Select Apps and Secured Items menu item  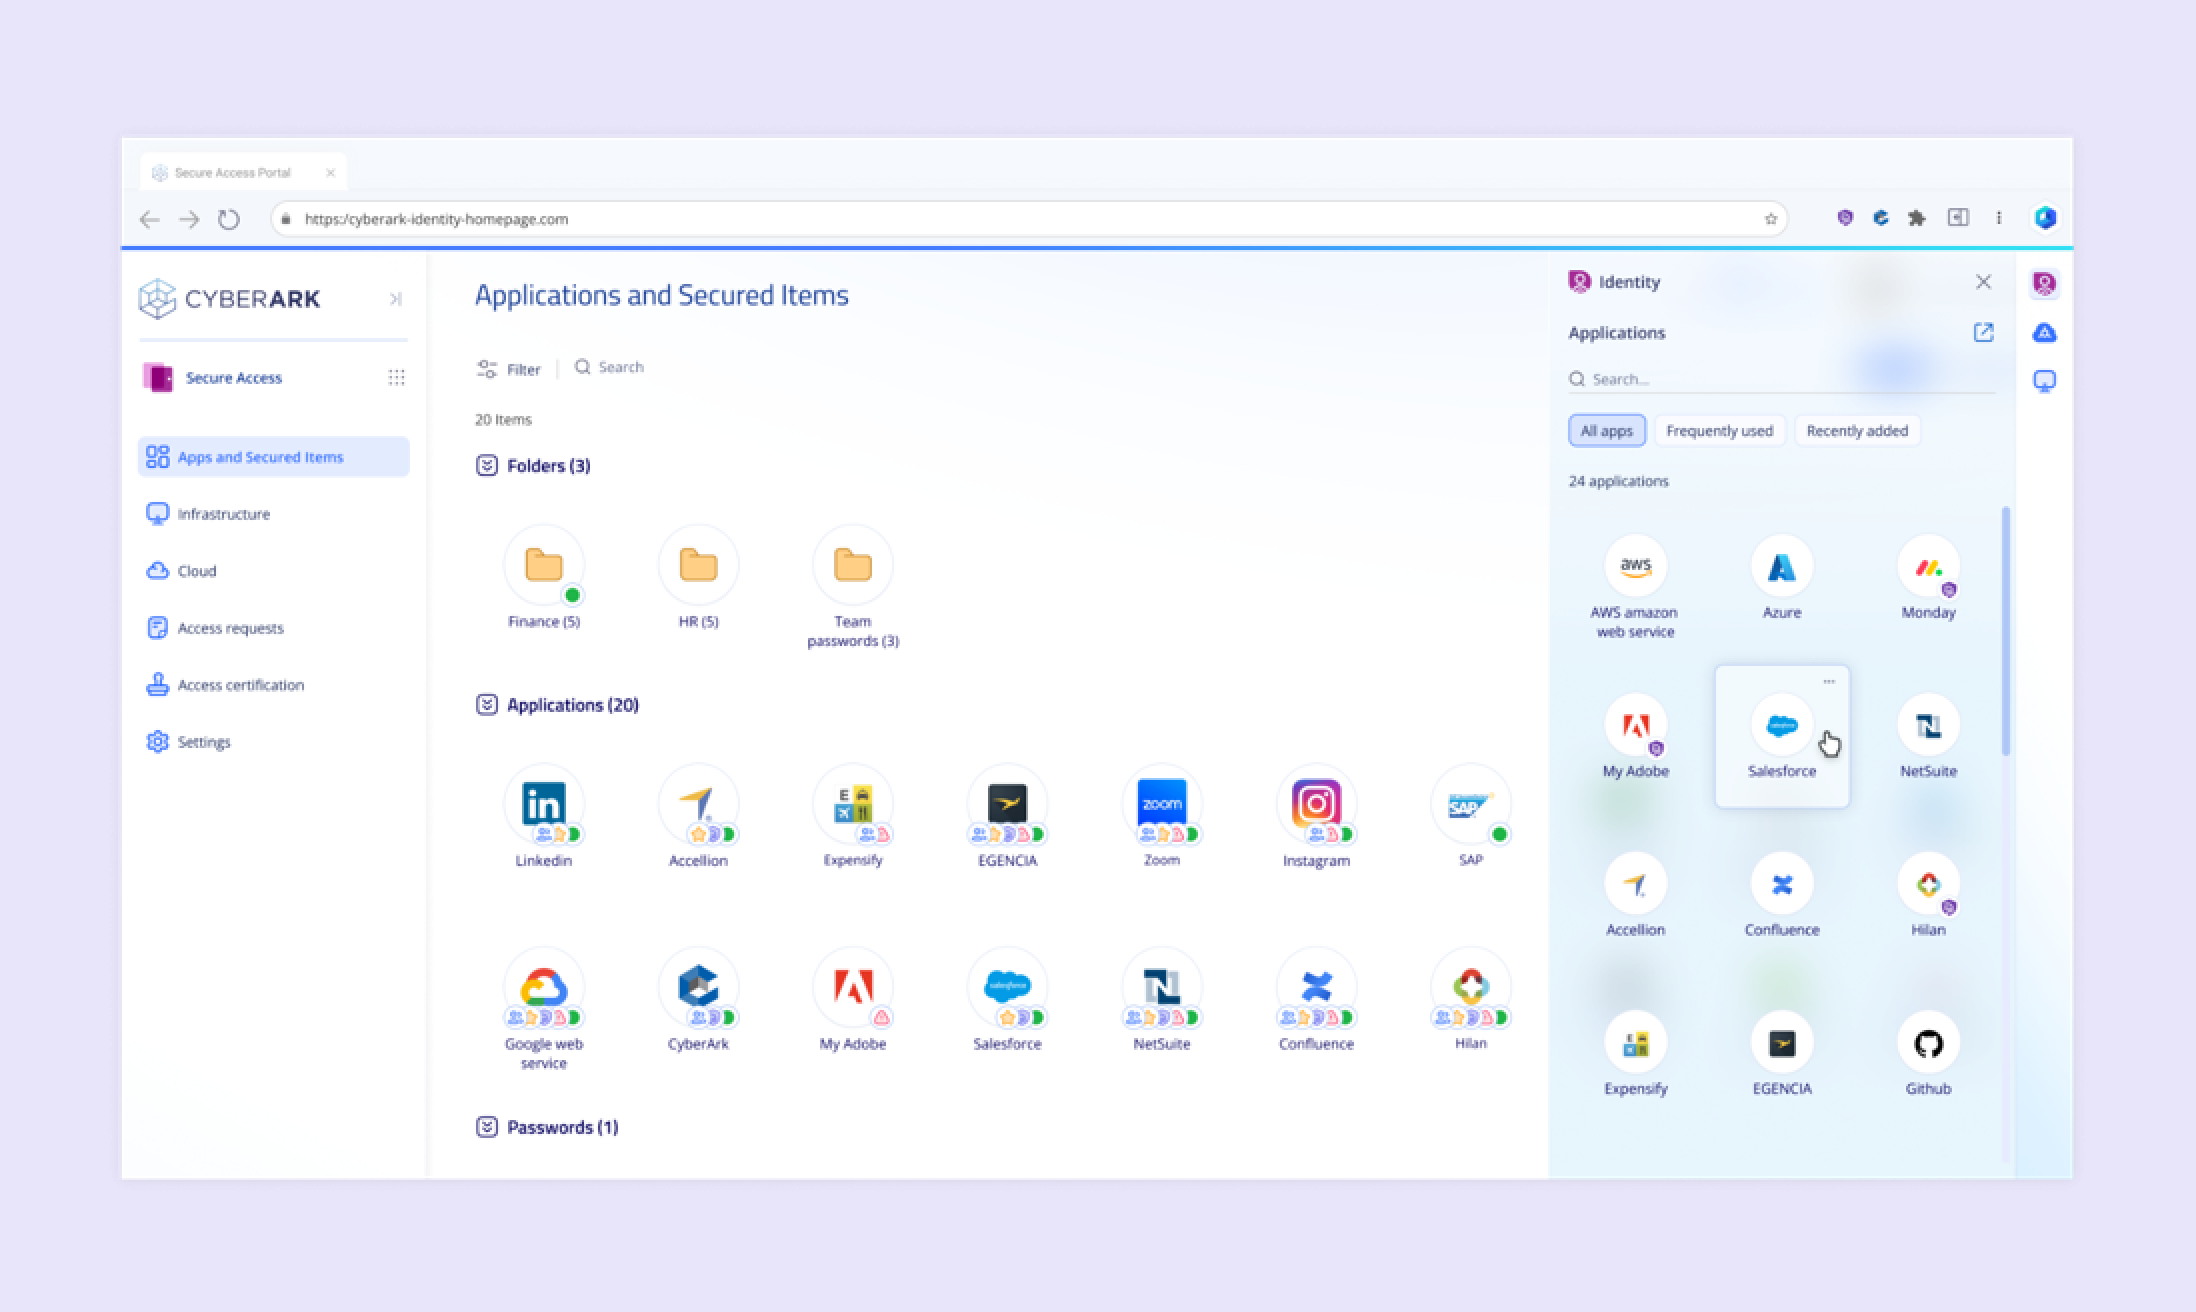(273, 457)
